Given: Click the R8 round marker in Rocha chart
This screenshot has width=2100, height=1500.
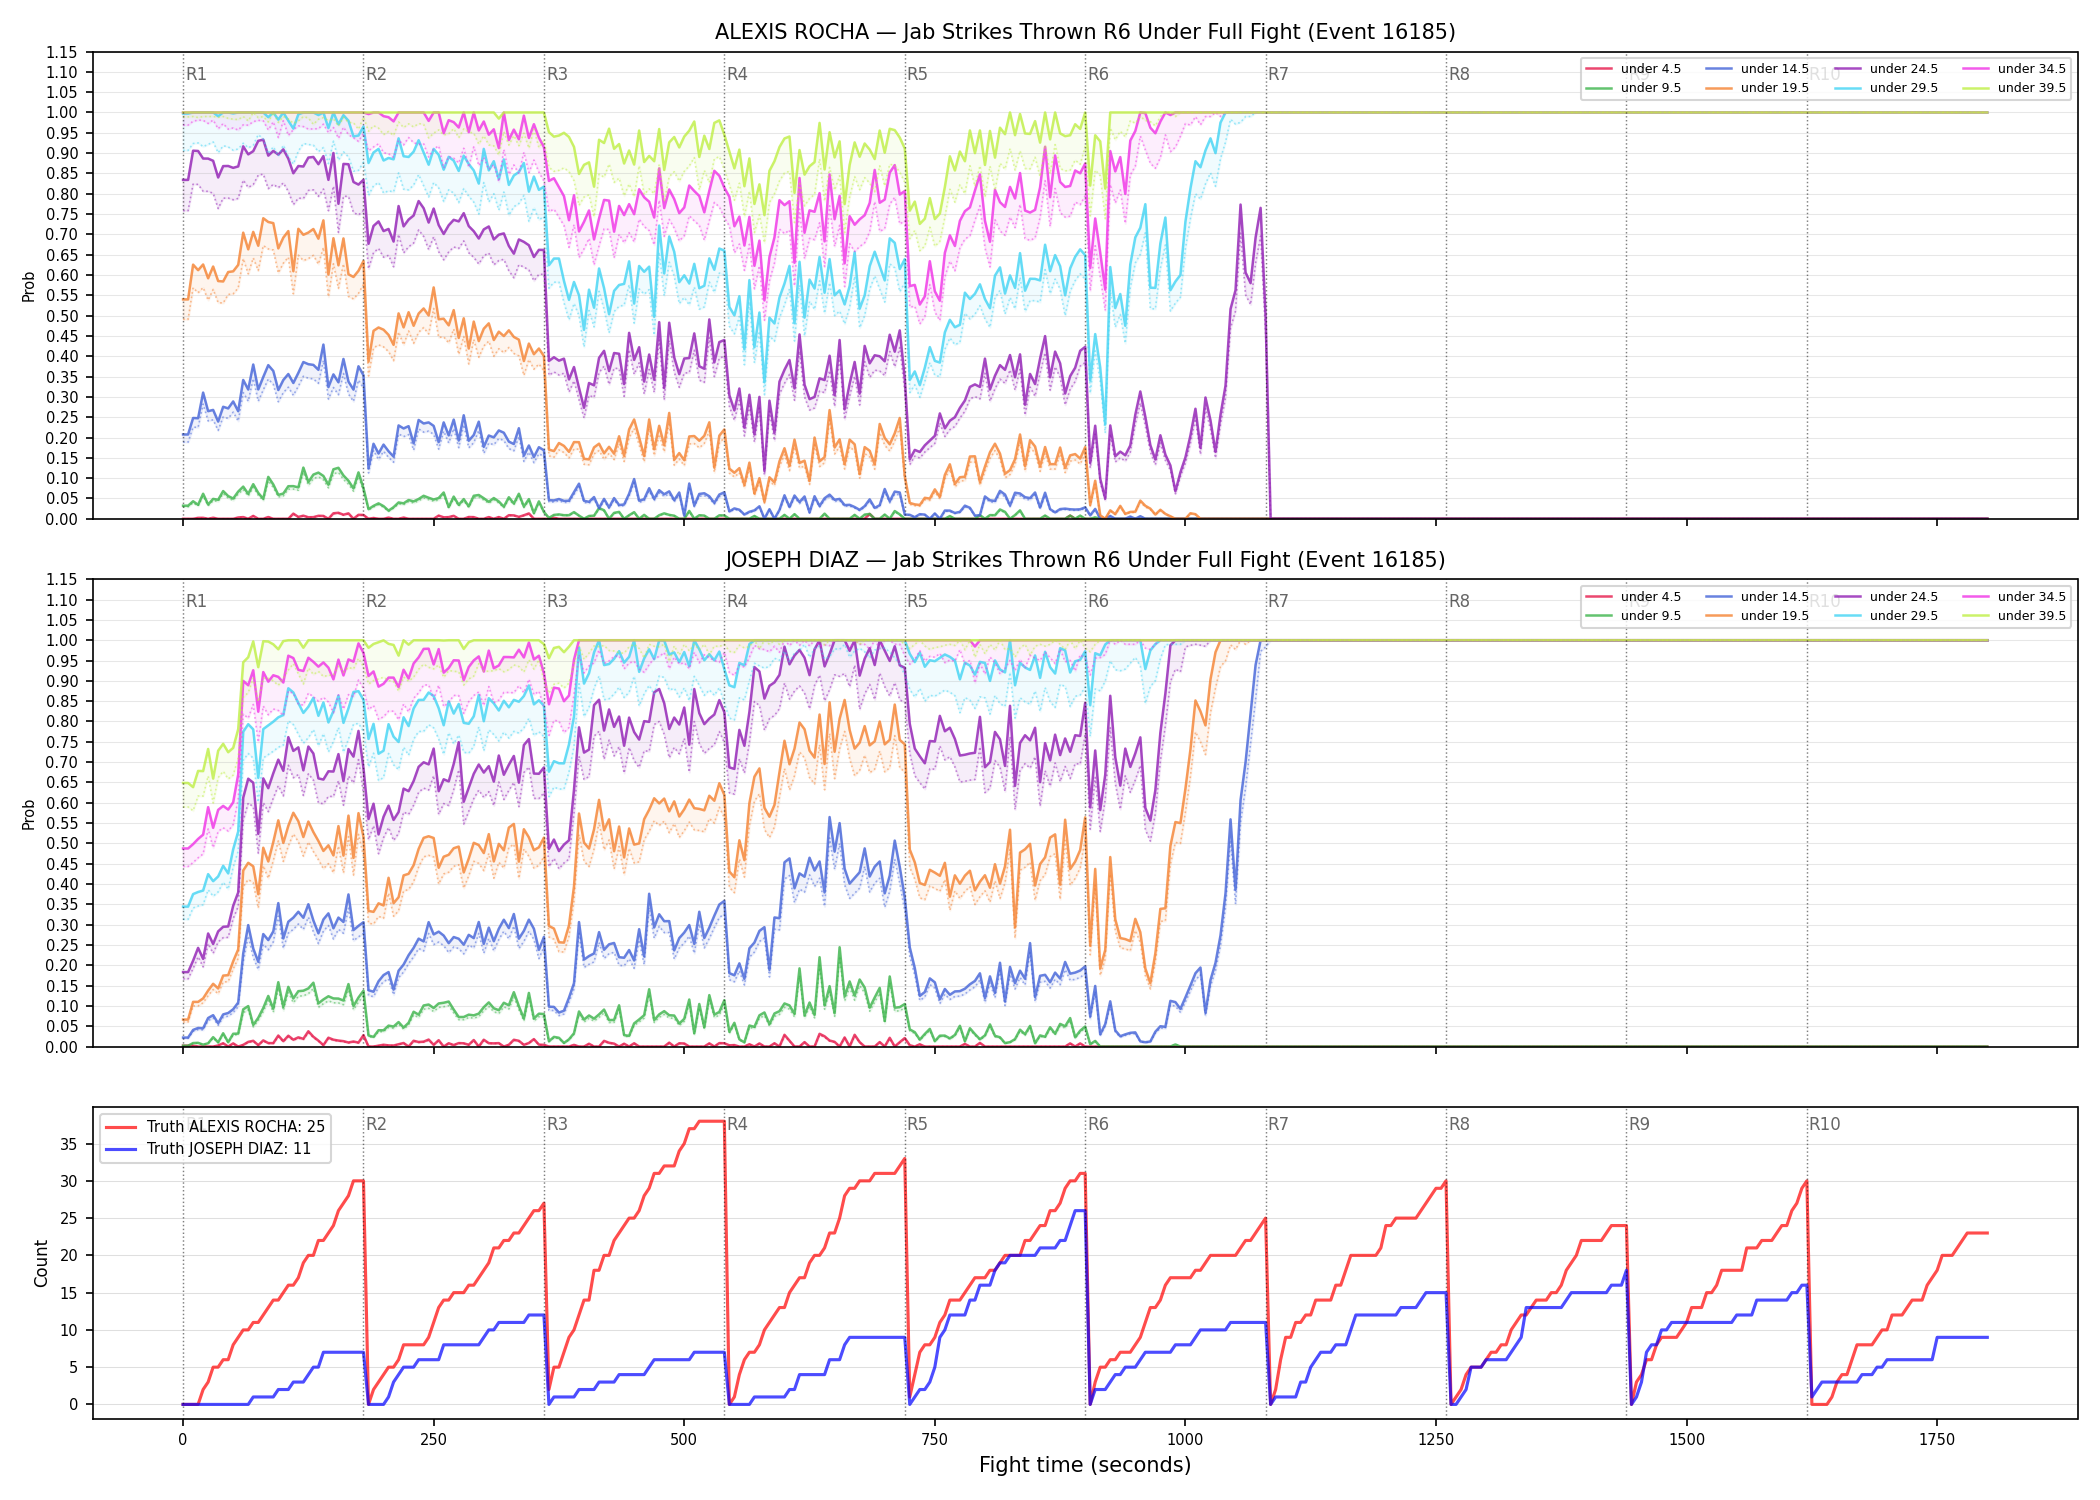Looking at the screenshot, I should [1459, 74].
